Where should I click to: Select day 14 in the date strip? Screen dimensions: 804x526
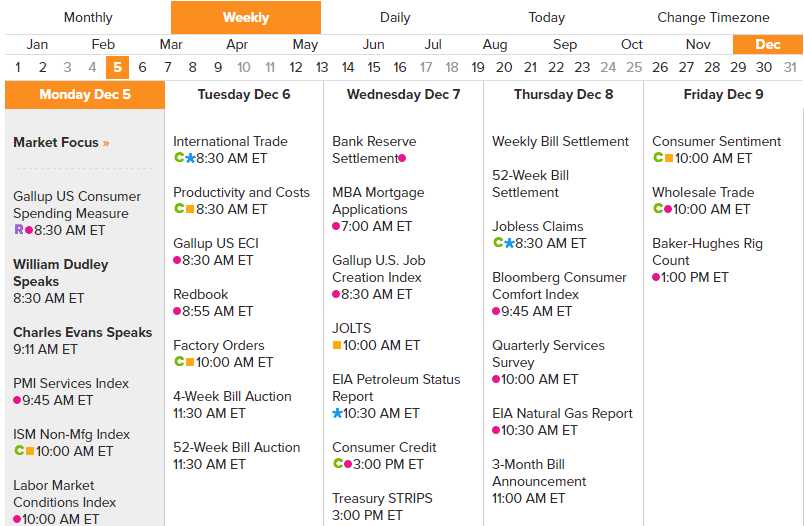[x=347, y=67]
